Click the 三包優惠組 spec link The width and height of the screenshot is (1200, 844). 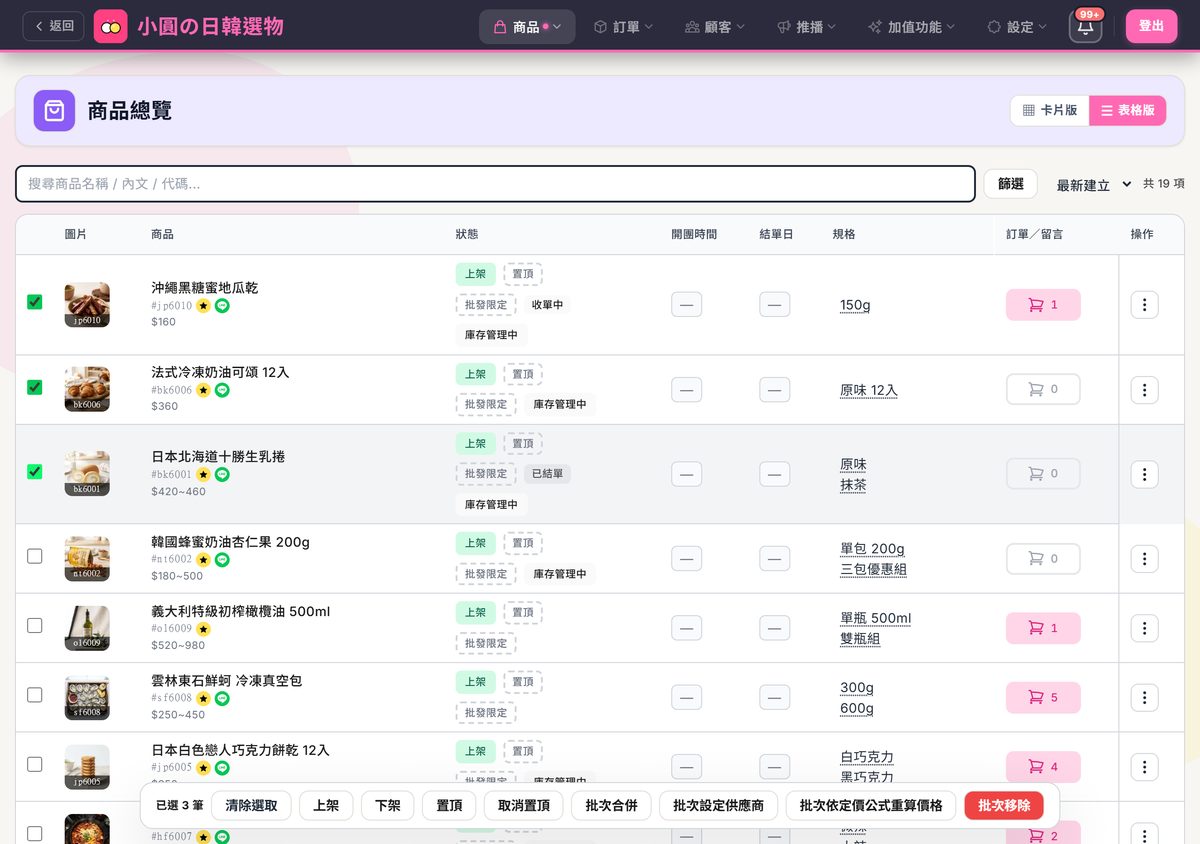click(x=873, y=570)
